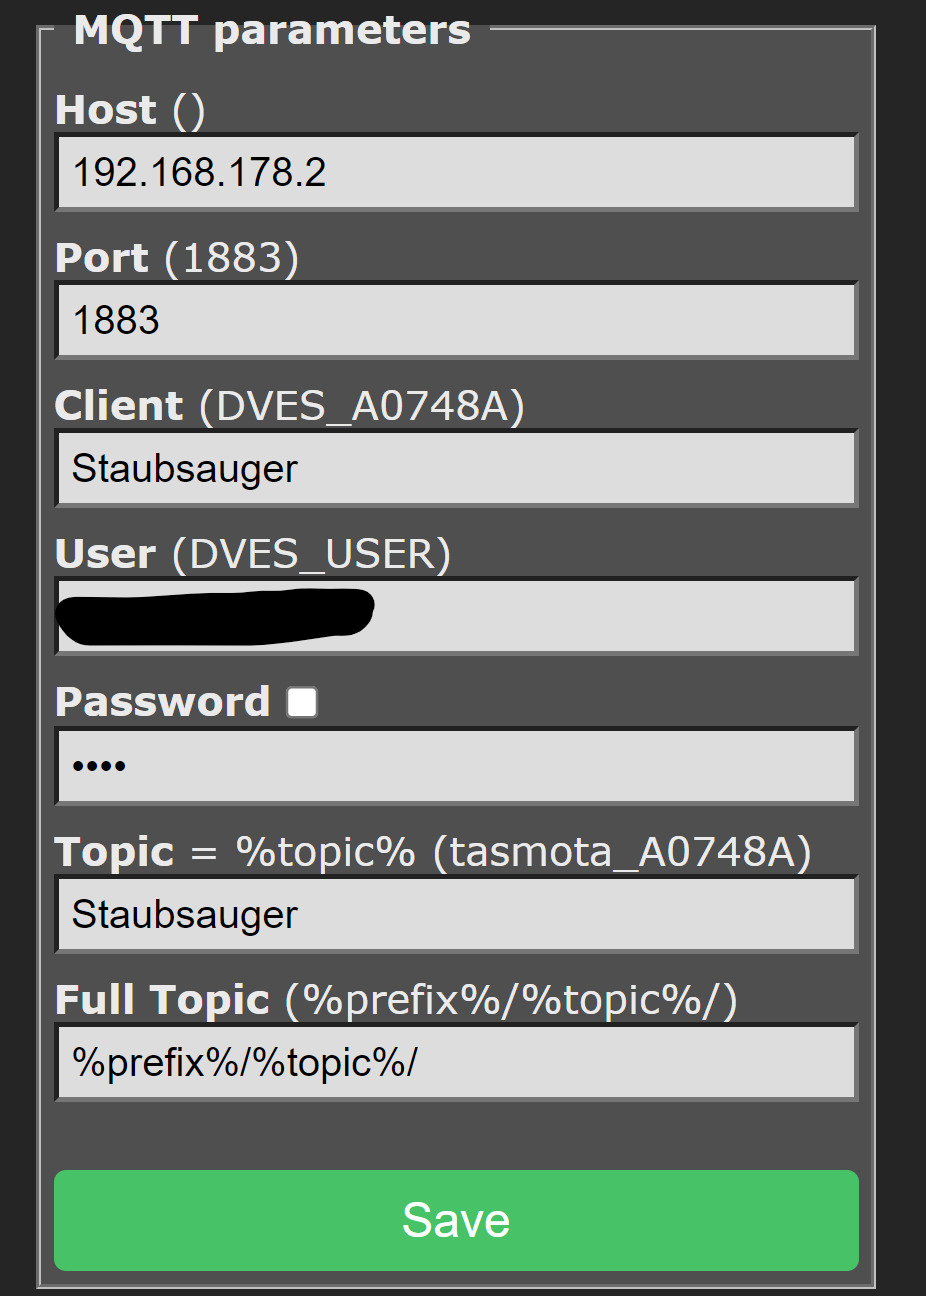Click the (DVES_A0748A) default client hint
Image resolution: width=926 pixels, height=1296 pixels.
[362, 406]
